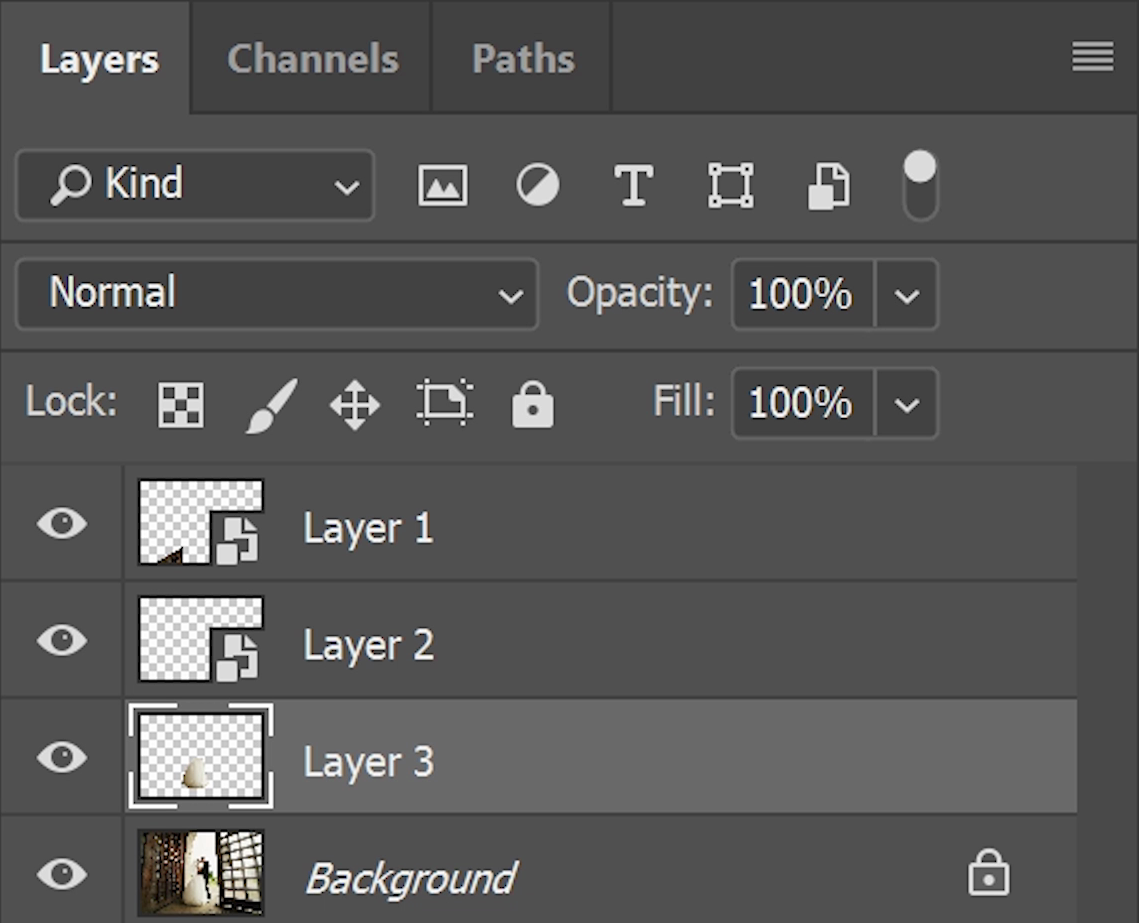The height and width of the screenshot is (923, 1139).
Task: Select Layer 2 by its name
Action: pos(368,640)
